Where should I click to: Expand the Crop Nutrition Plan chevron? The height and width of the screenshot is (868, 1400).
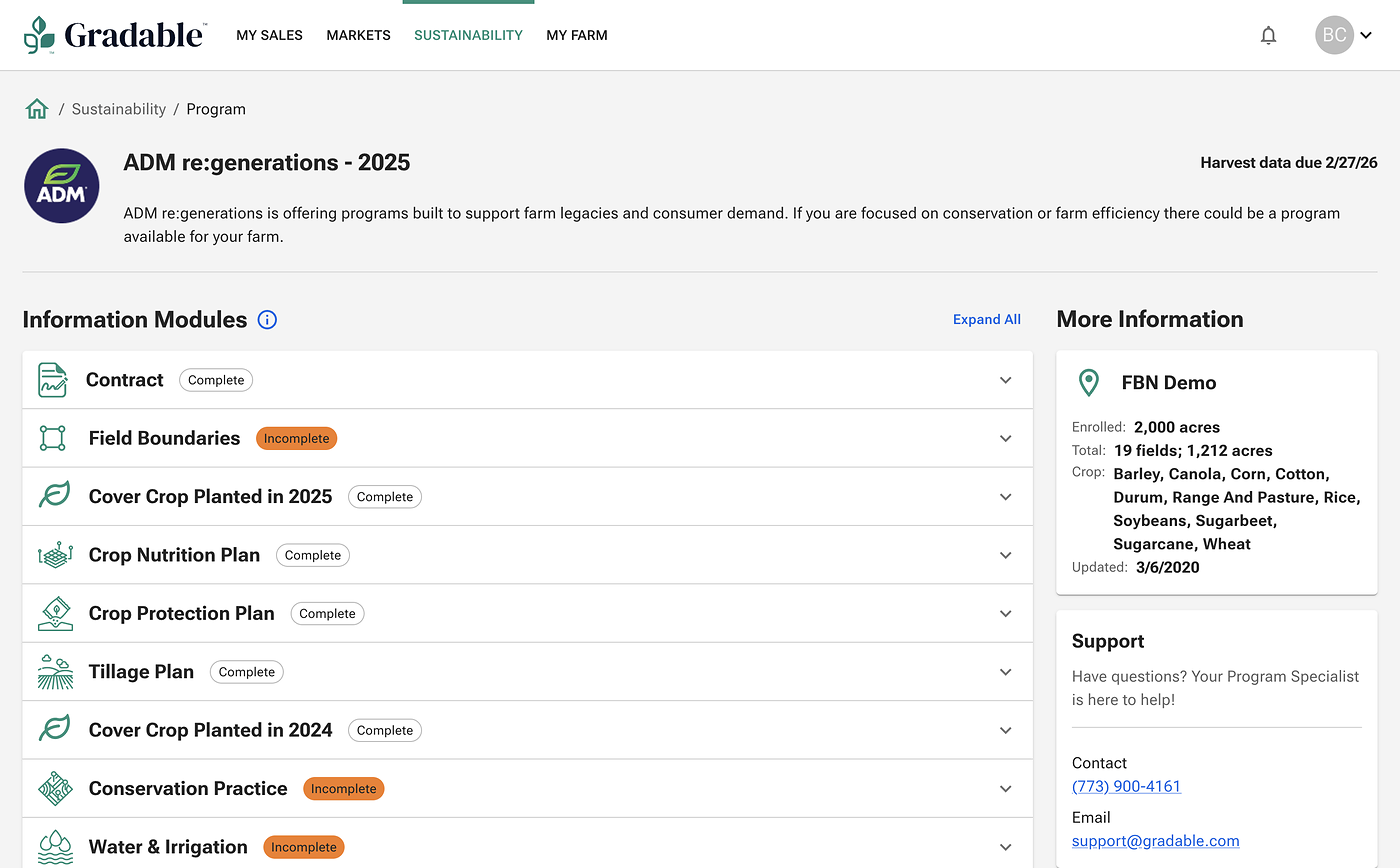(1006, 555)
